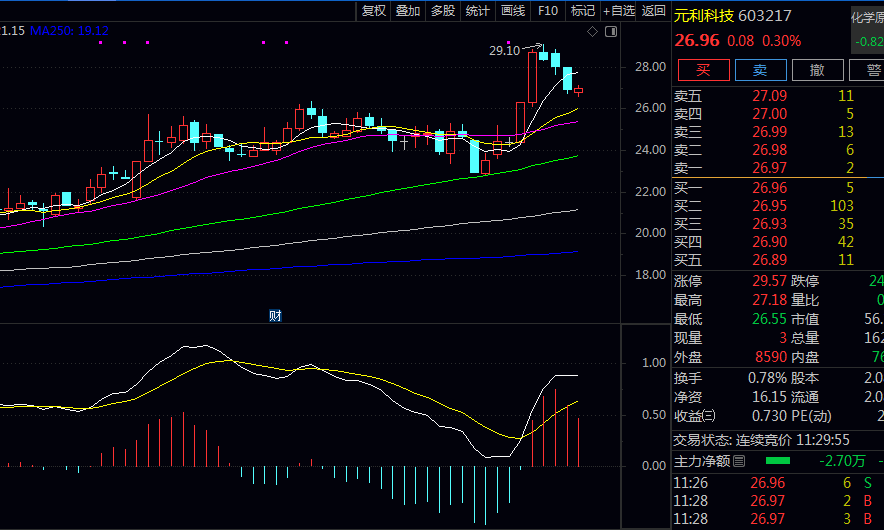Open F10 company information
Viewport: 884px width, 530px height.
tap(547, 11)
